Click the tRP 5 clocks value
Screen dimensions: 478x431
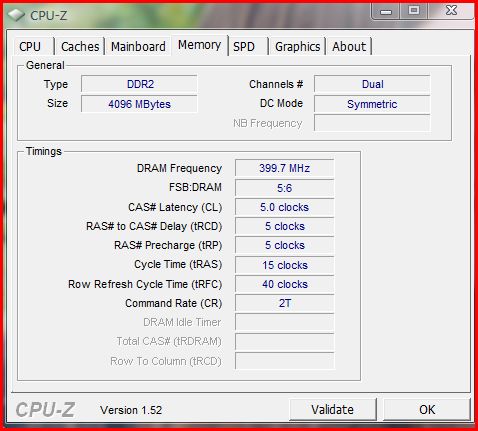click(284, 245)
